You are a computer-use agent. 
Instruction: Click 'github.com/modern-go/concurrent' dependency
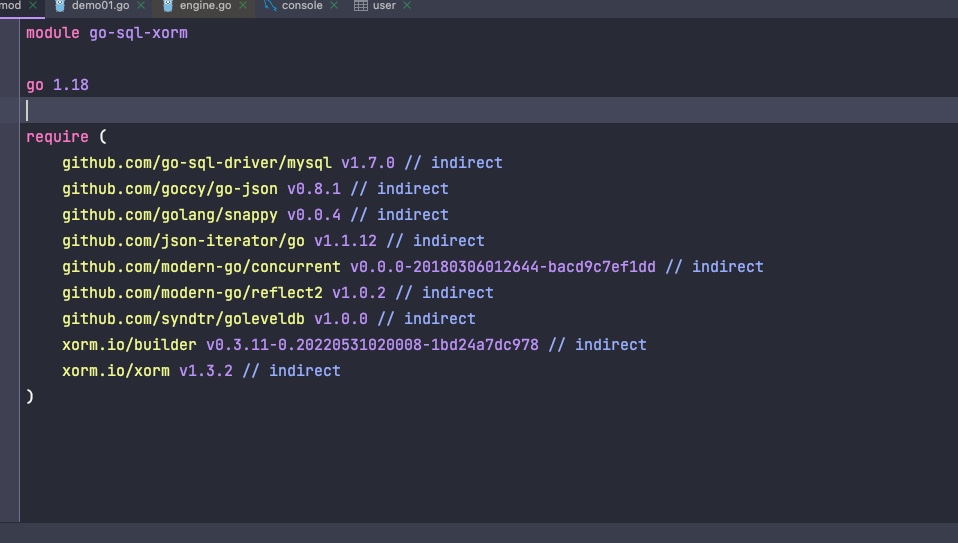click(201, 267)
